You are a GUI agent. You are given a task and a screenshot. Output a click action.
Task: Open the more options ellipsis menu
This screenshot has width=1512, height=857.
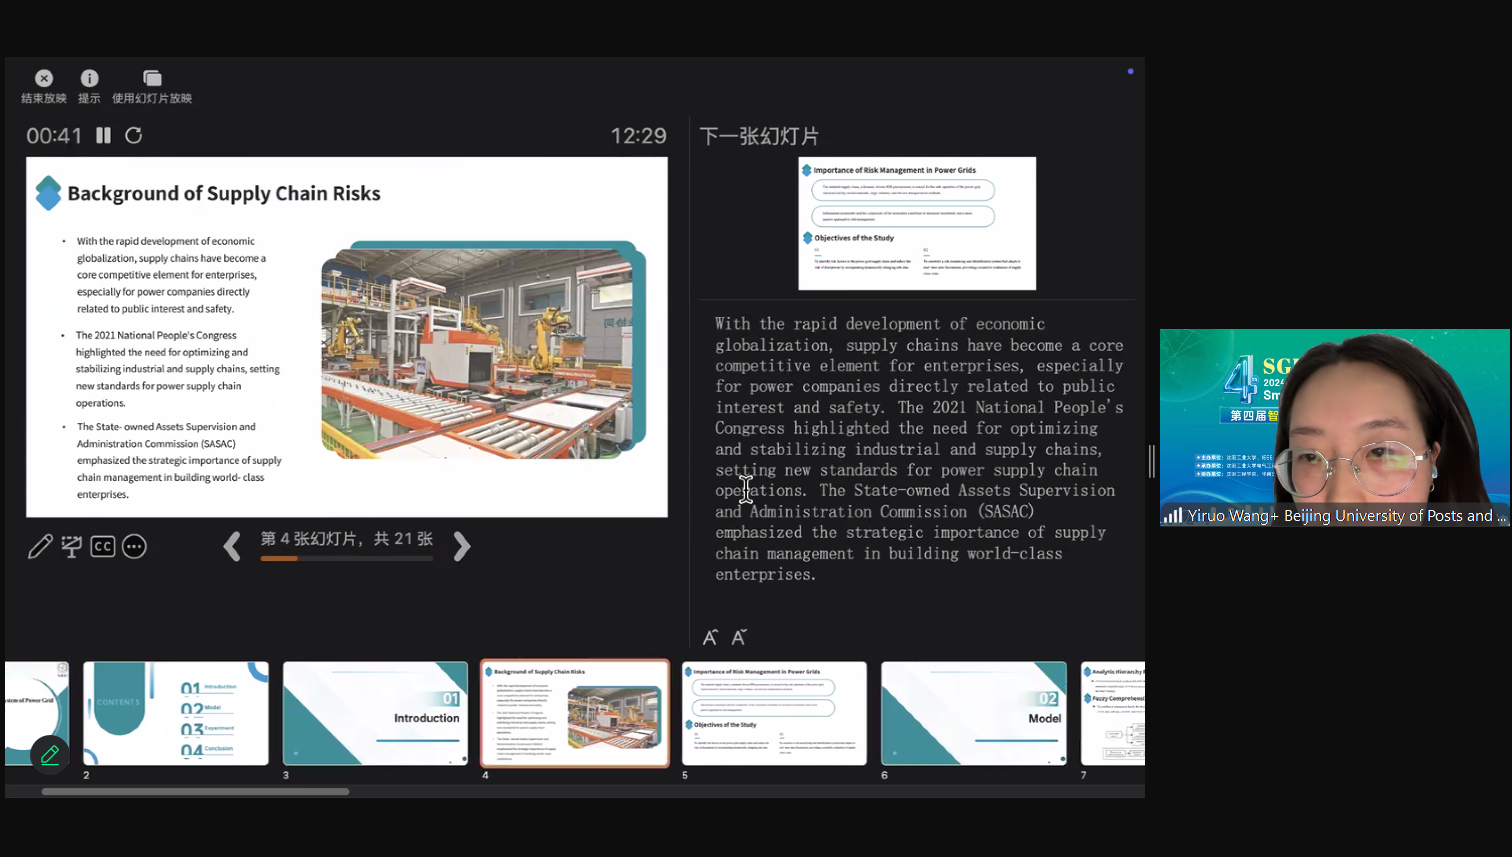tap(134, 546)
